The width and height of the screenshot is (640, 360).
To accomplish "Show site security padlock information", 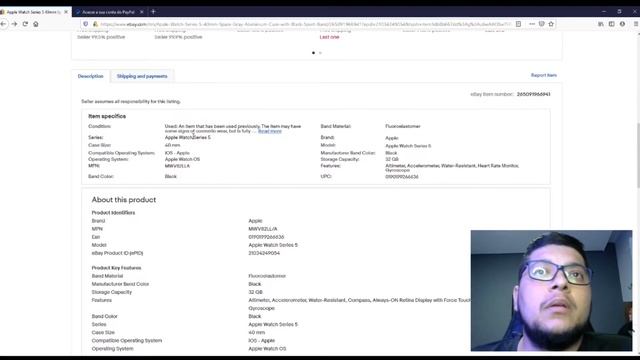I will tap(96, 24).
